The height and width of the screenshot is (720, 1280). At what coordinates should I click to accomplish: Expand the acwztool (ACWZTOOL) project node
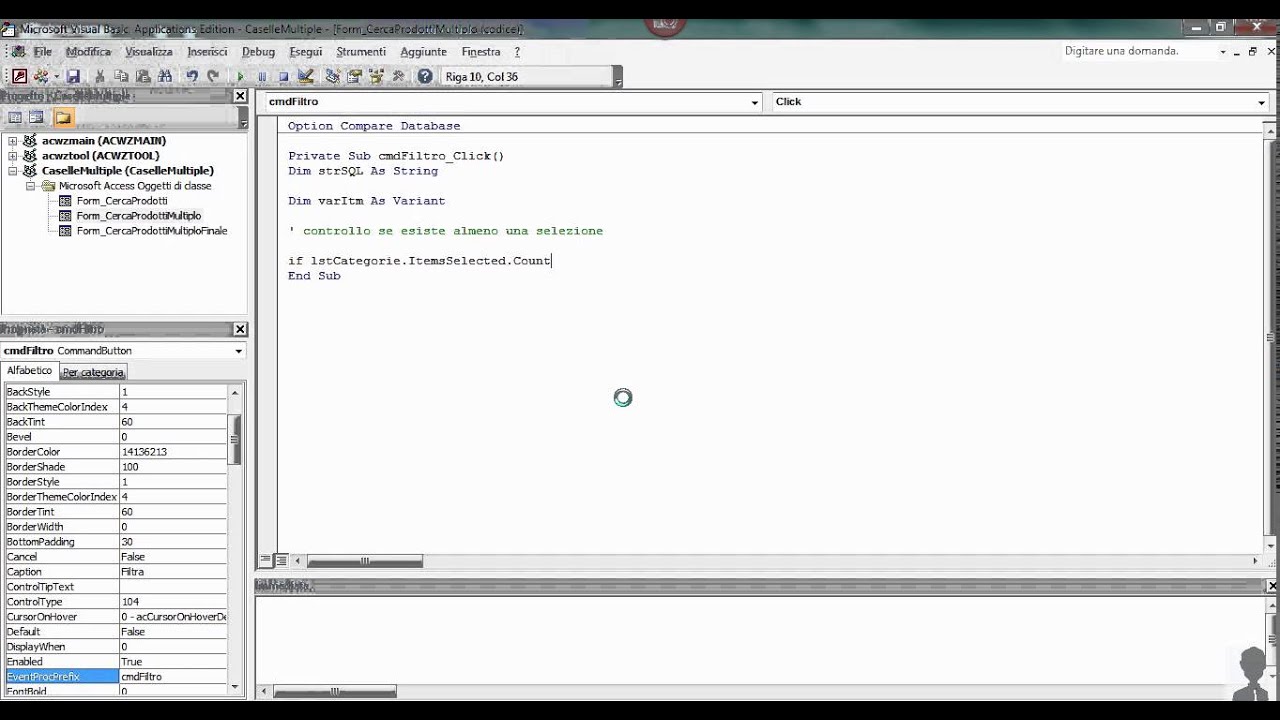pyautogui.click(x=13, y=156)
